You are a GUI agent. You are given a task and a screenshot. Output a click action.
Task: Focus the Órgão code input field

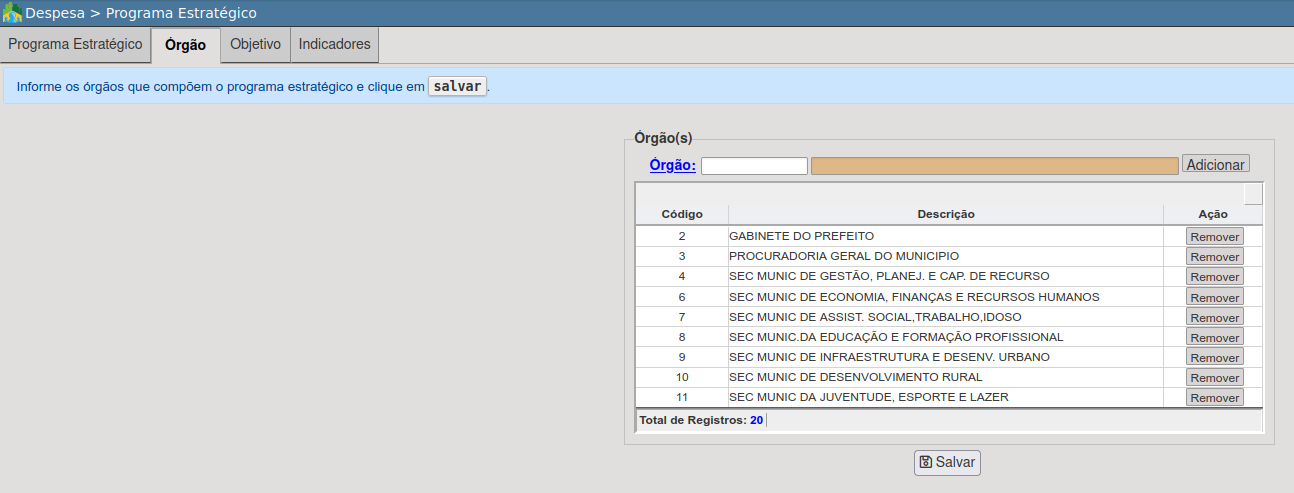pyautogui.click(x=754, y=166)
